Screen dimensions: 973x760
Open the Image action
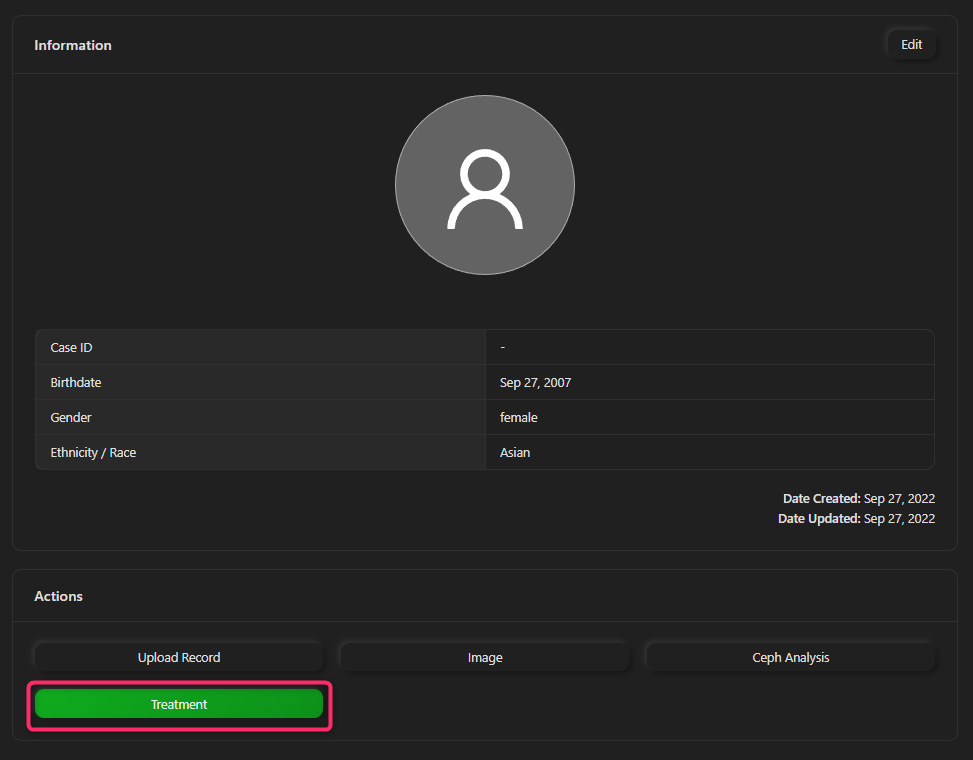(x=485, y=657)
